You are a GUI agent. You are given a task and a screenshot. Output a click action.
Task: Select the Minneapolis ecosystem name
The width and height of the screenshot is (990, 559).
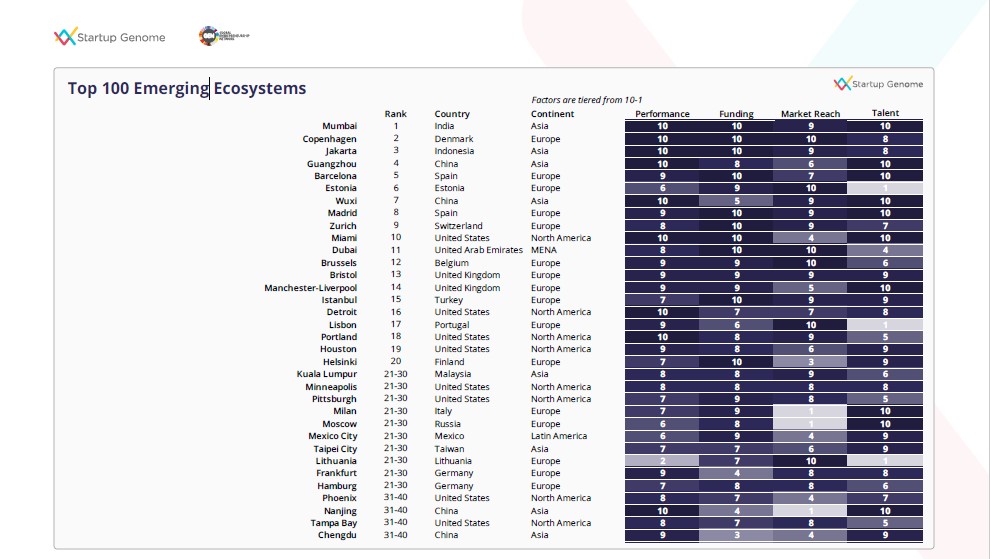pos(331,387)
